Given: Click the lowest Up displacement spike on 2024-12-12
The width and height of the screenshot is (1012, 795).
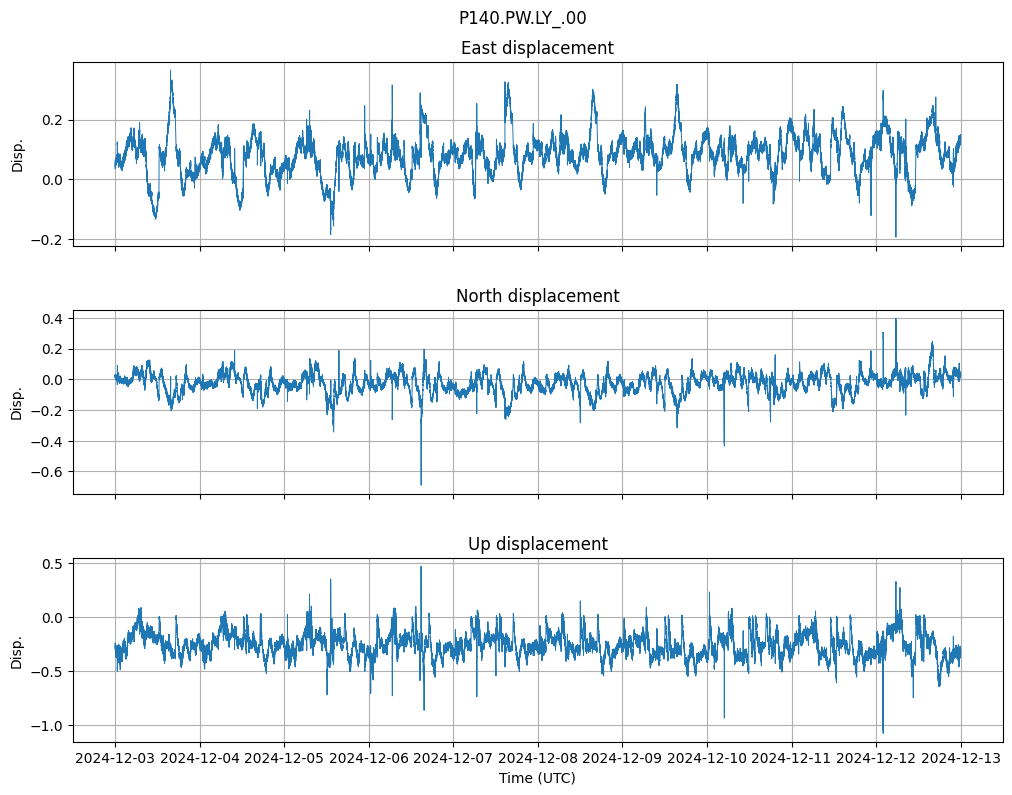Looking at the screenshot, I should [882, 731].
